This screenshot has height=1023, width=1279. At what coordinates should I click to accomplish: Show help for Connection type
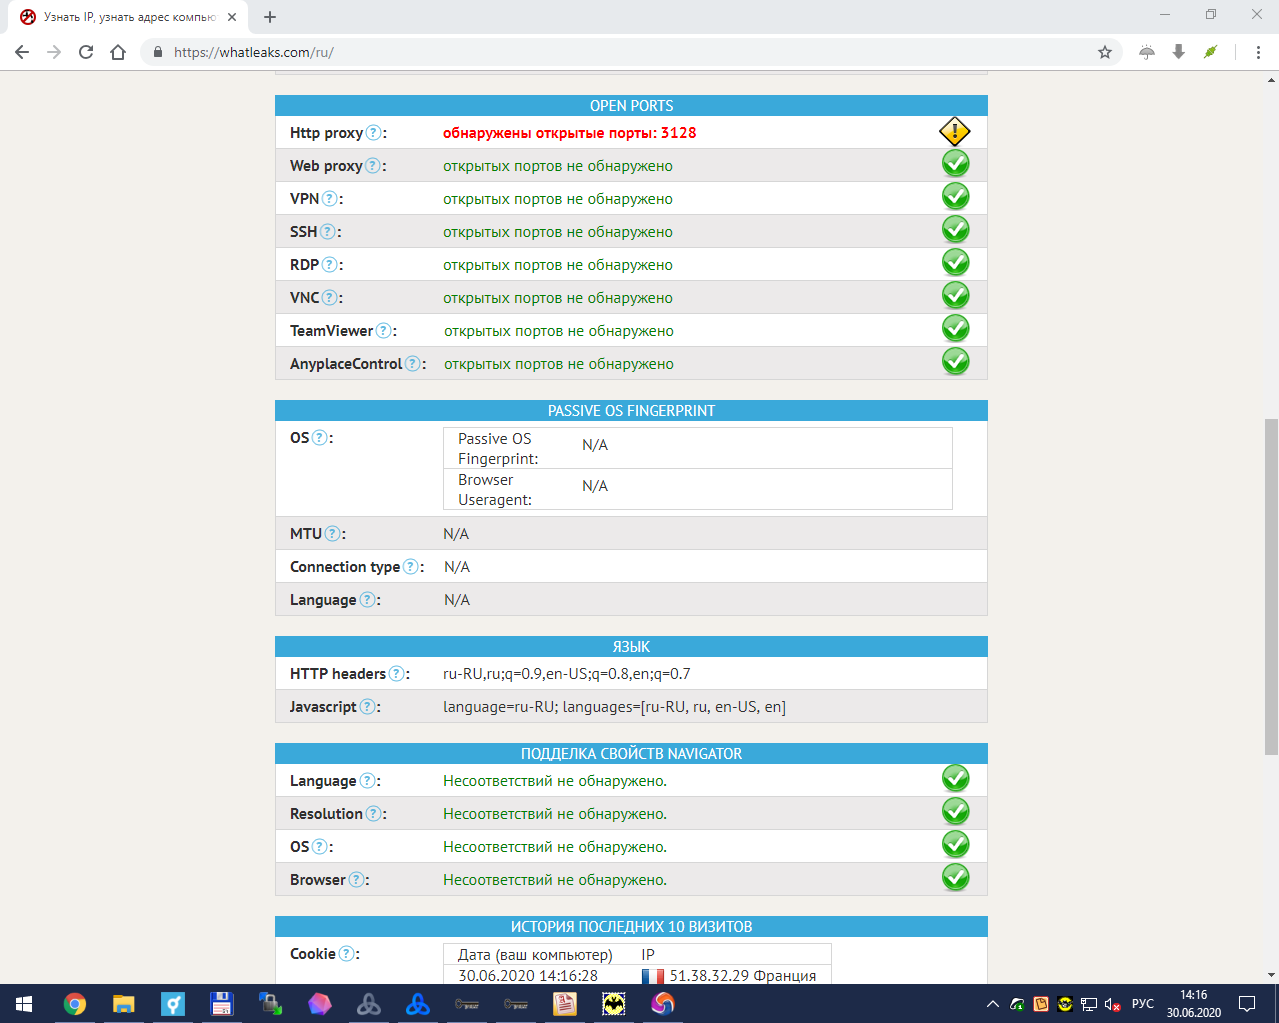tap(411, 567)
